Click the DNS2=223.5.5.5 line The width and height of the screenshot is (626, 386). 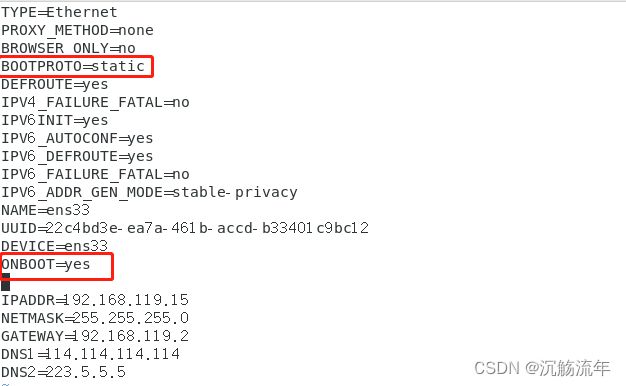tap(63, 372)
